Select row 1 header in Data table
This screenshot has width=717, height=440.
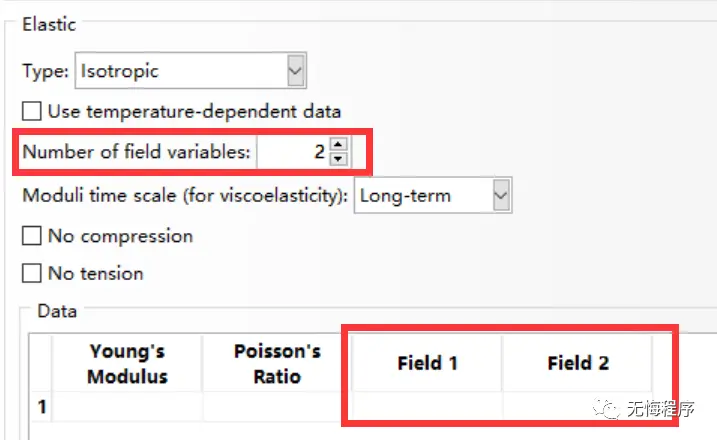tap(42, 407)
